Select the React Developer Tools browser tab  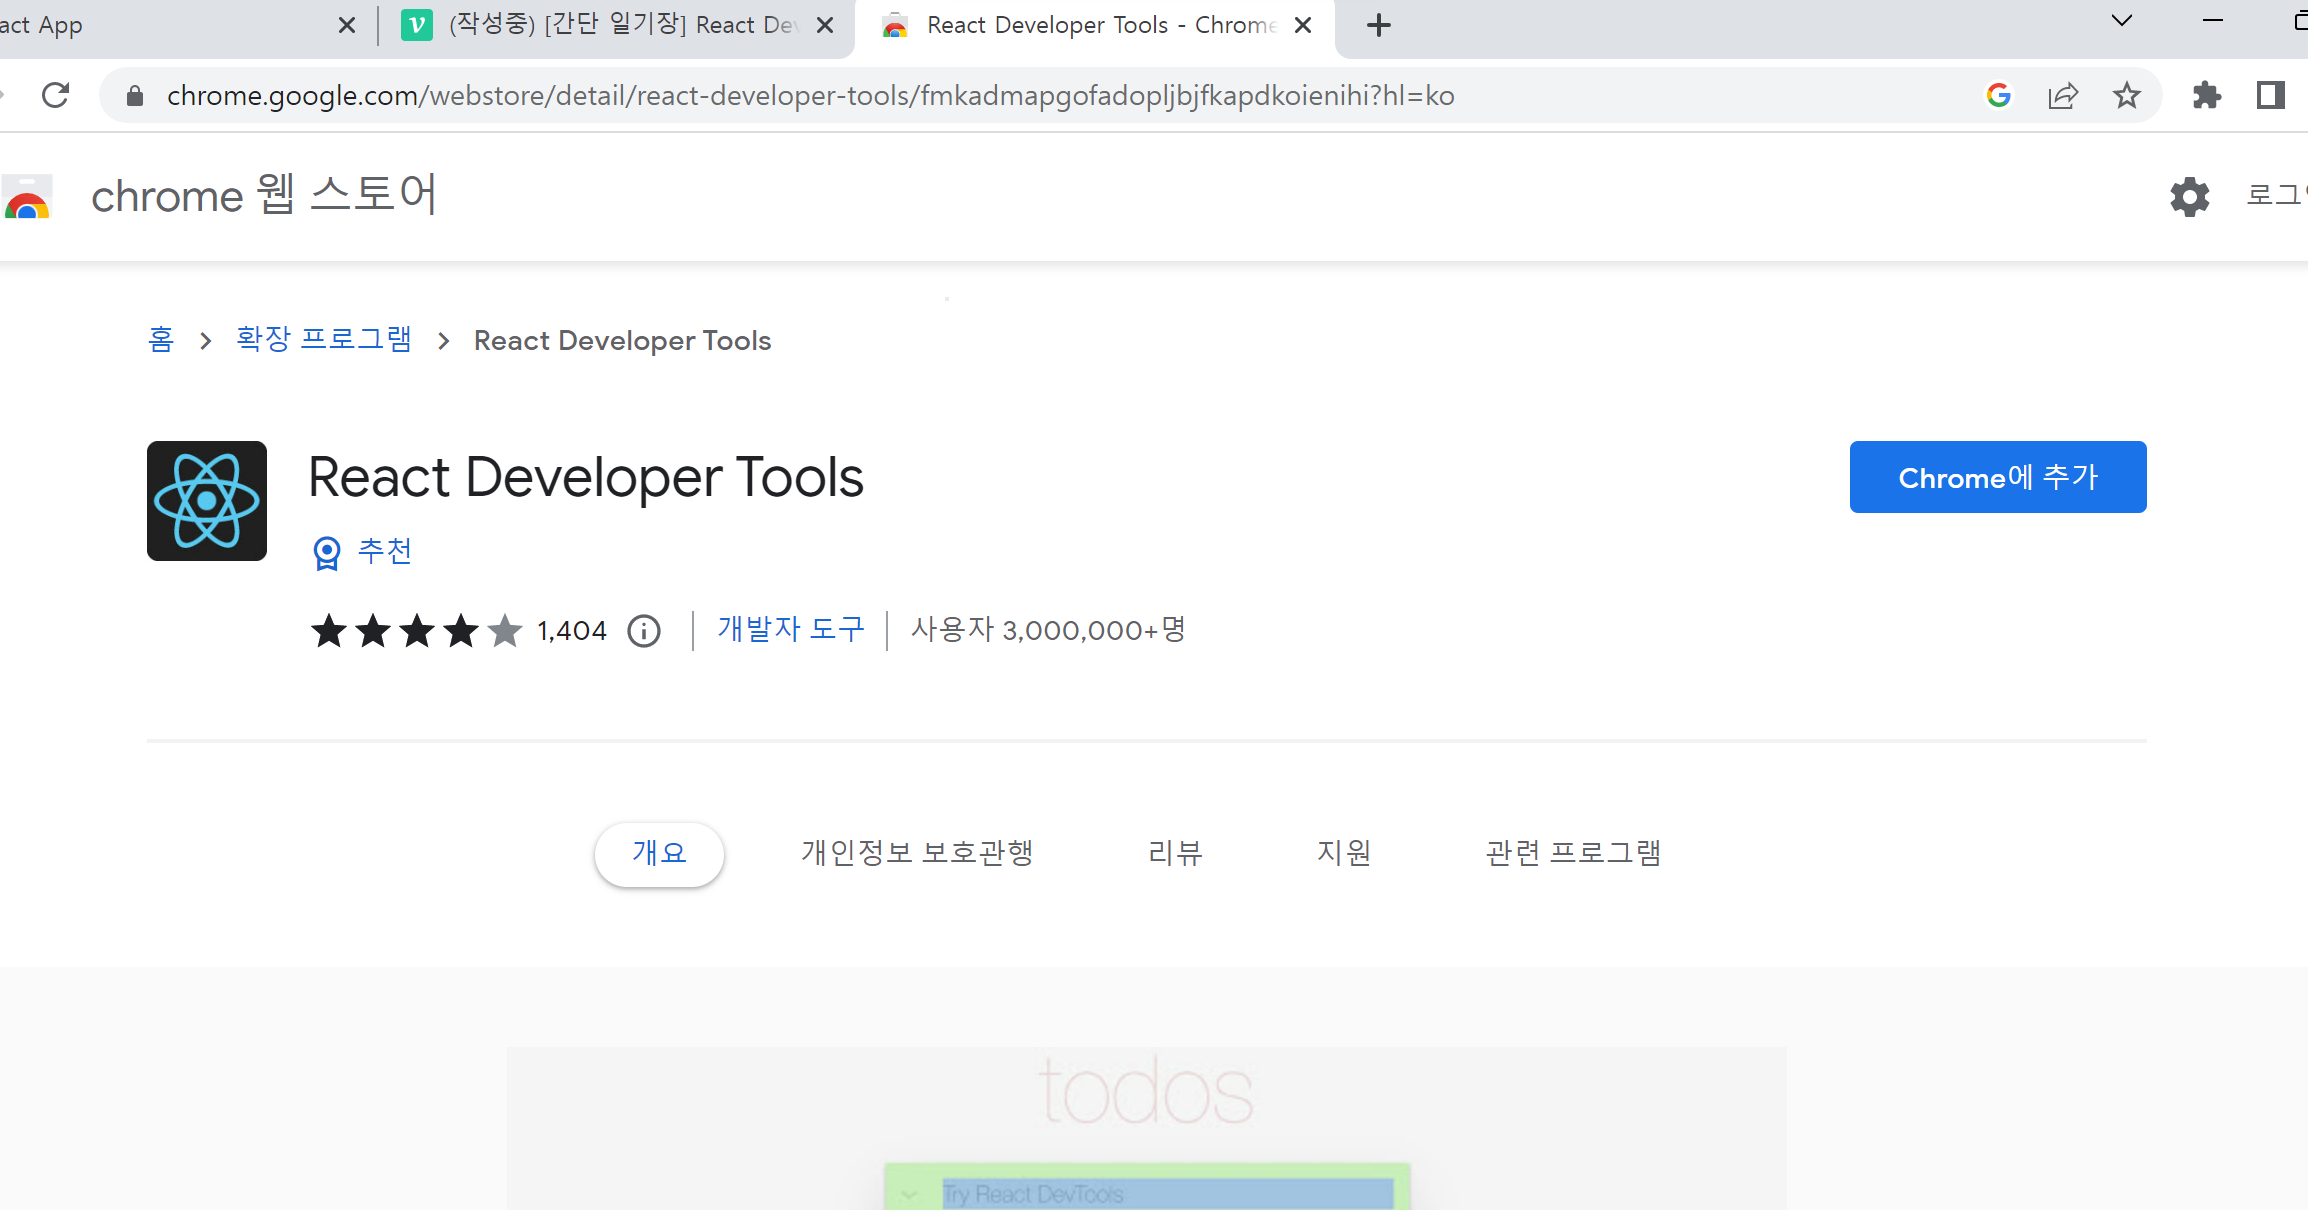click(x=1095, y=25)
